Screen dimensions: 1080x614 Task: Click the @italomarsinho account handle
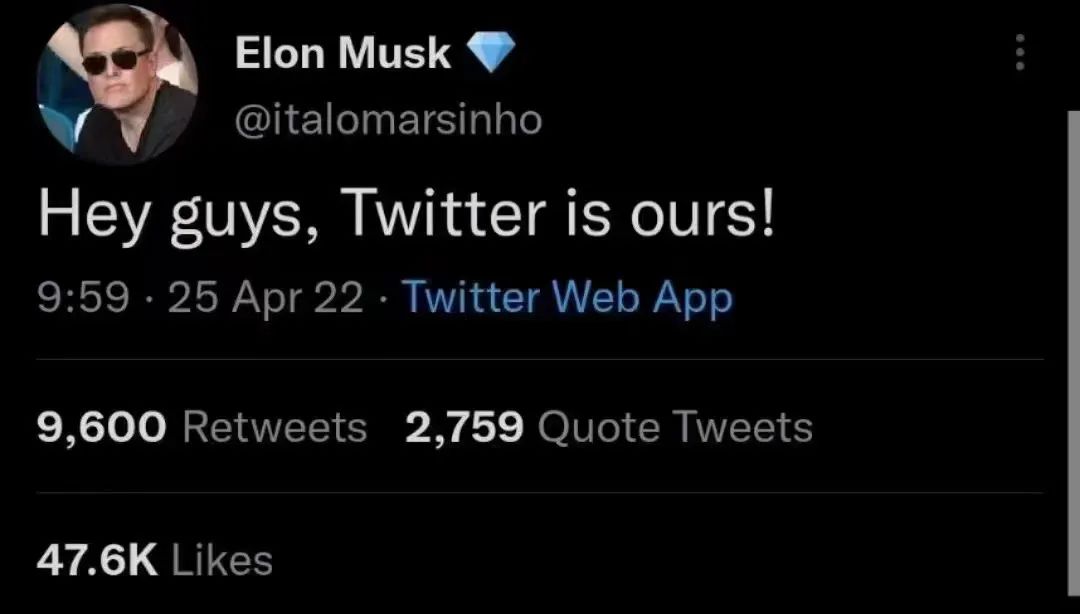point(388,120)
